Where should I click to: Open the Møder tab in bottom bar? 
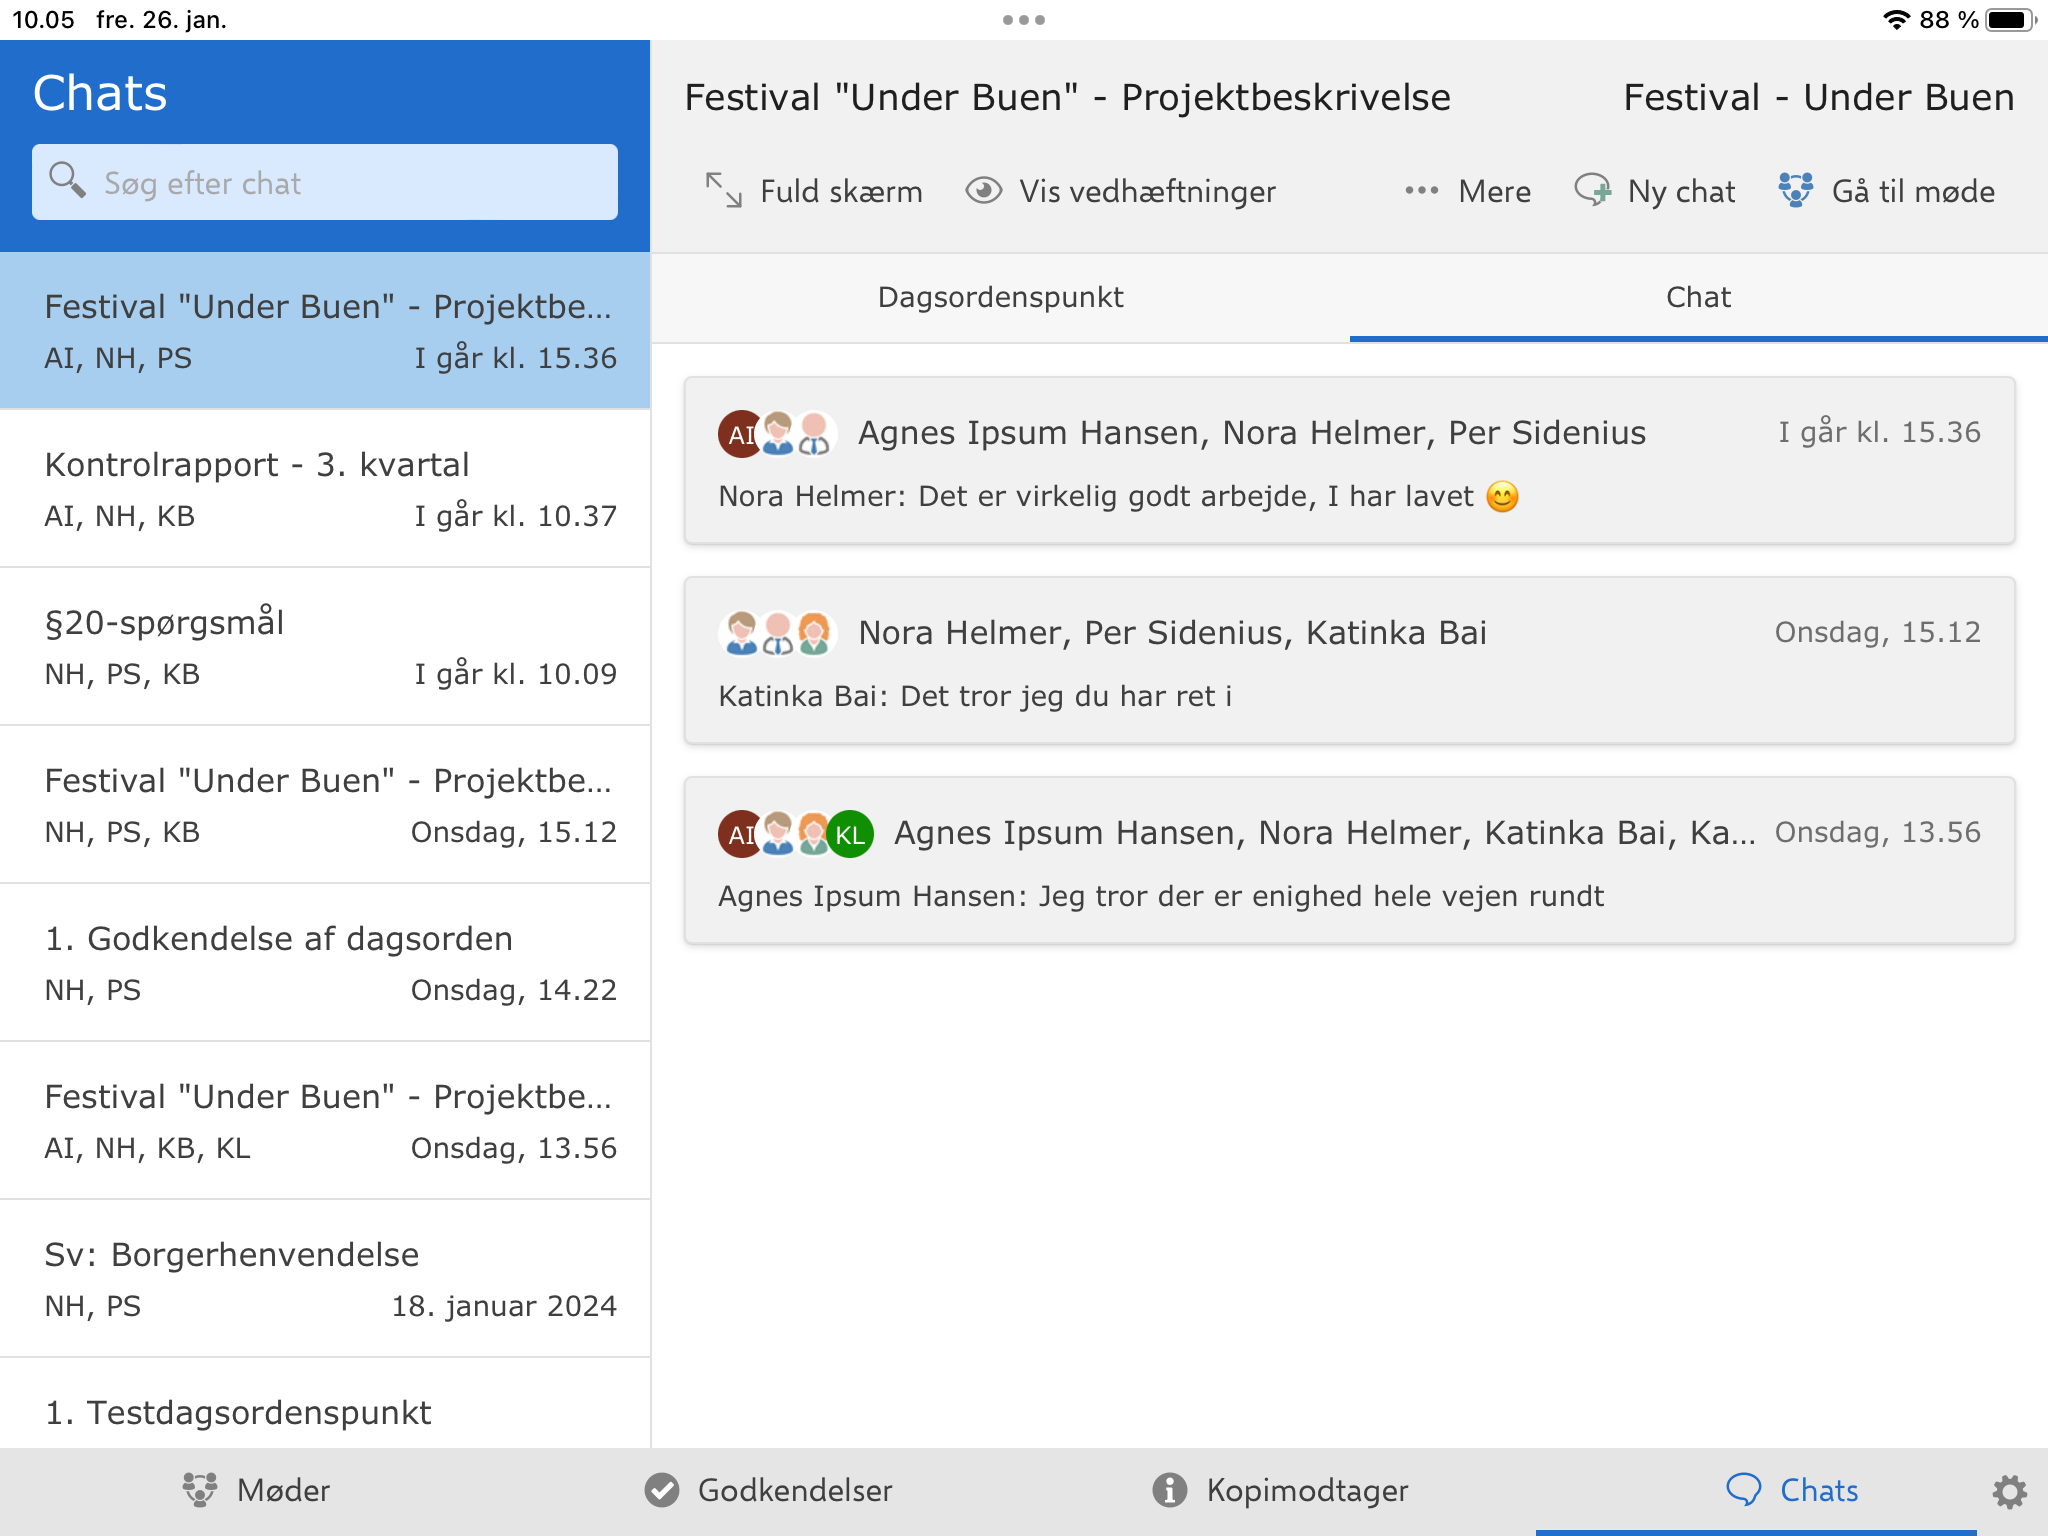(257, 1491)
